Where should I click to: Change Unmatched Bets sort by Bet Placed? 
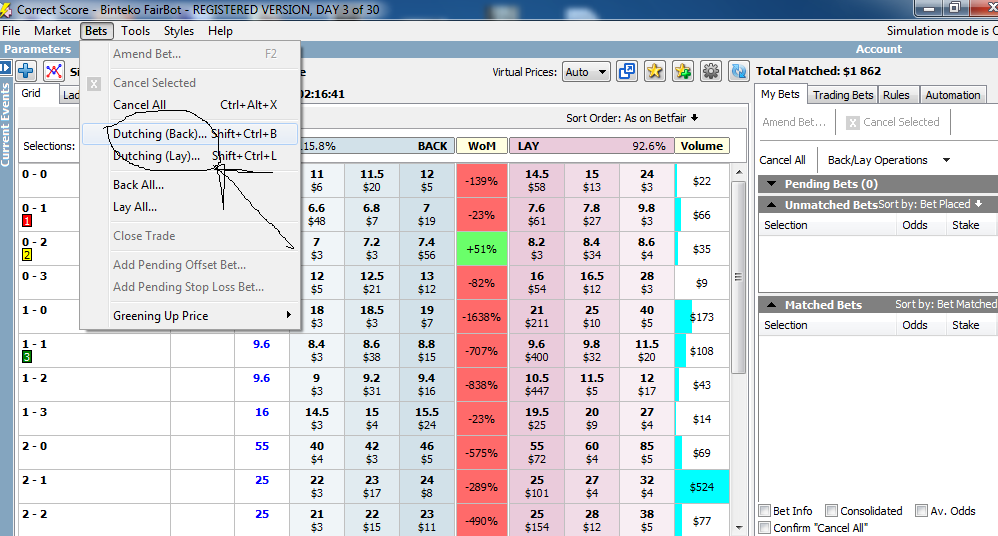(931, 204)
